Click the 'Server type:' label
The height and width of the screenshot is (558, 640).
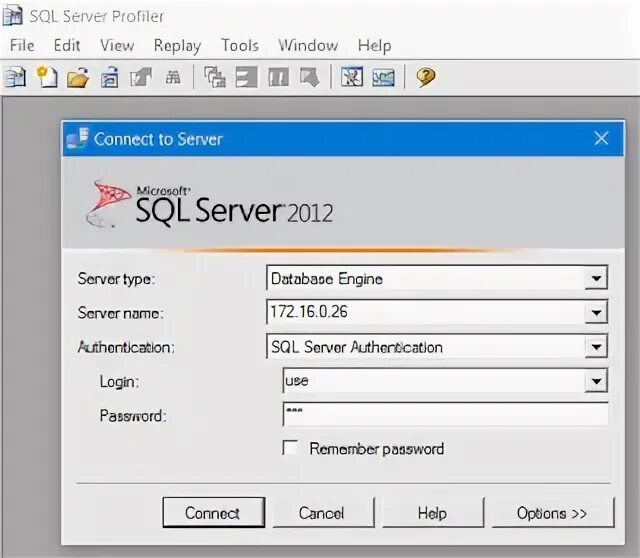tap(116, 279)
